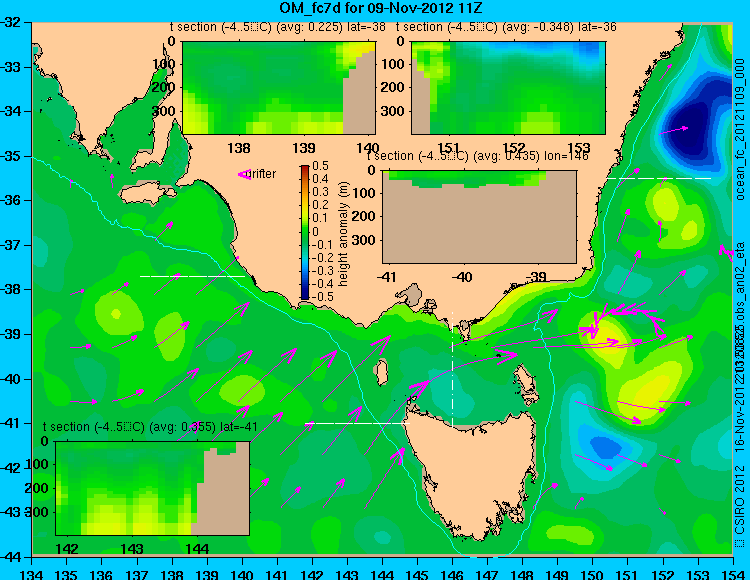Click the height anomaly color bar
Viewport: 750px width, 580px height.
[x=305, y=232]
